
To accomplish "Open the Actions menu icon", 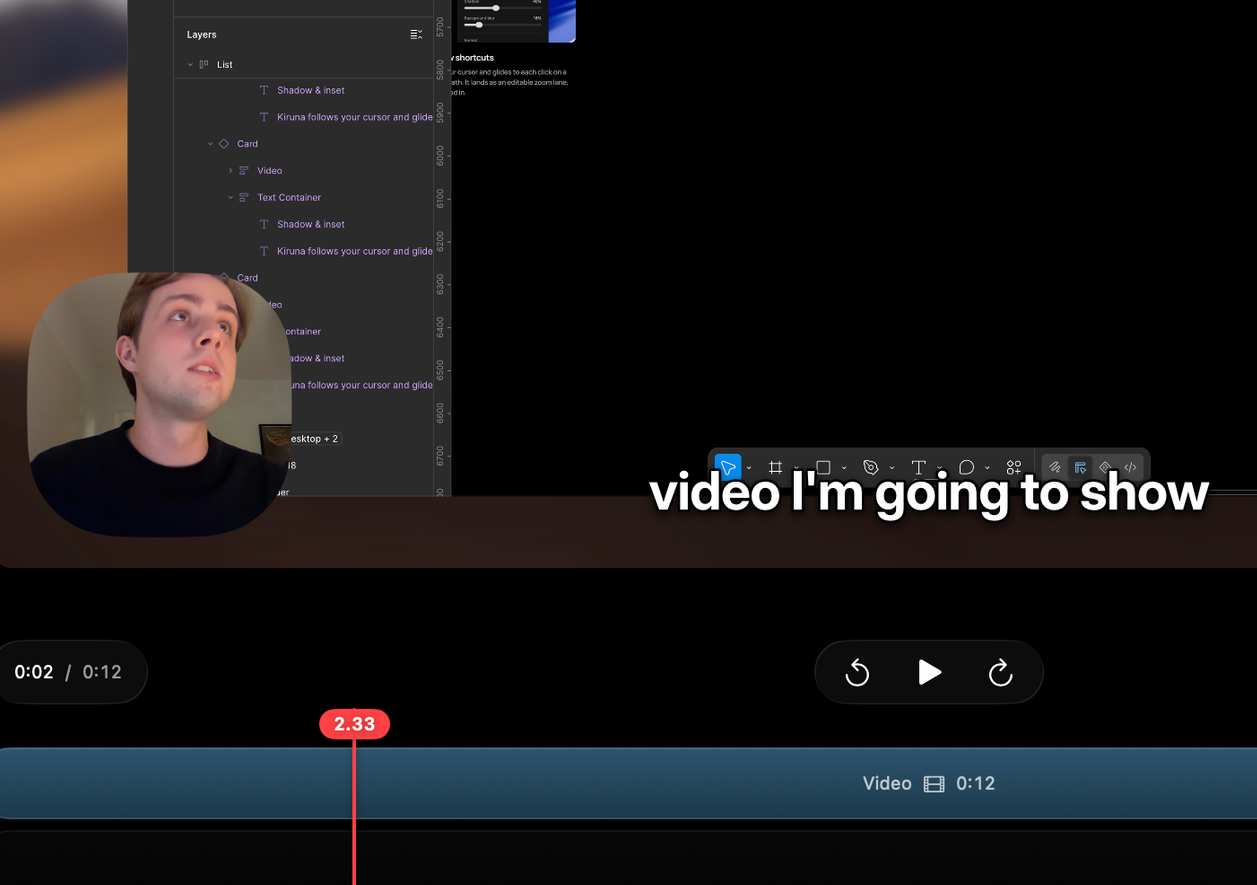I will pos(1014,467).
